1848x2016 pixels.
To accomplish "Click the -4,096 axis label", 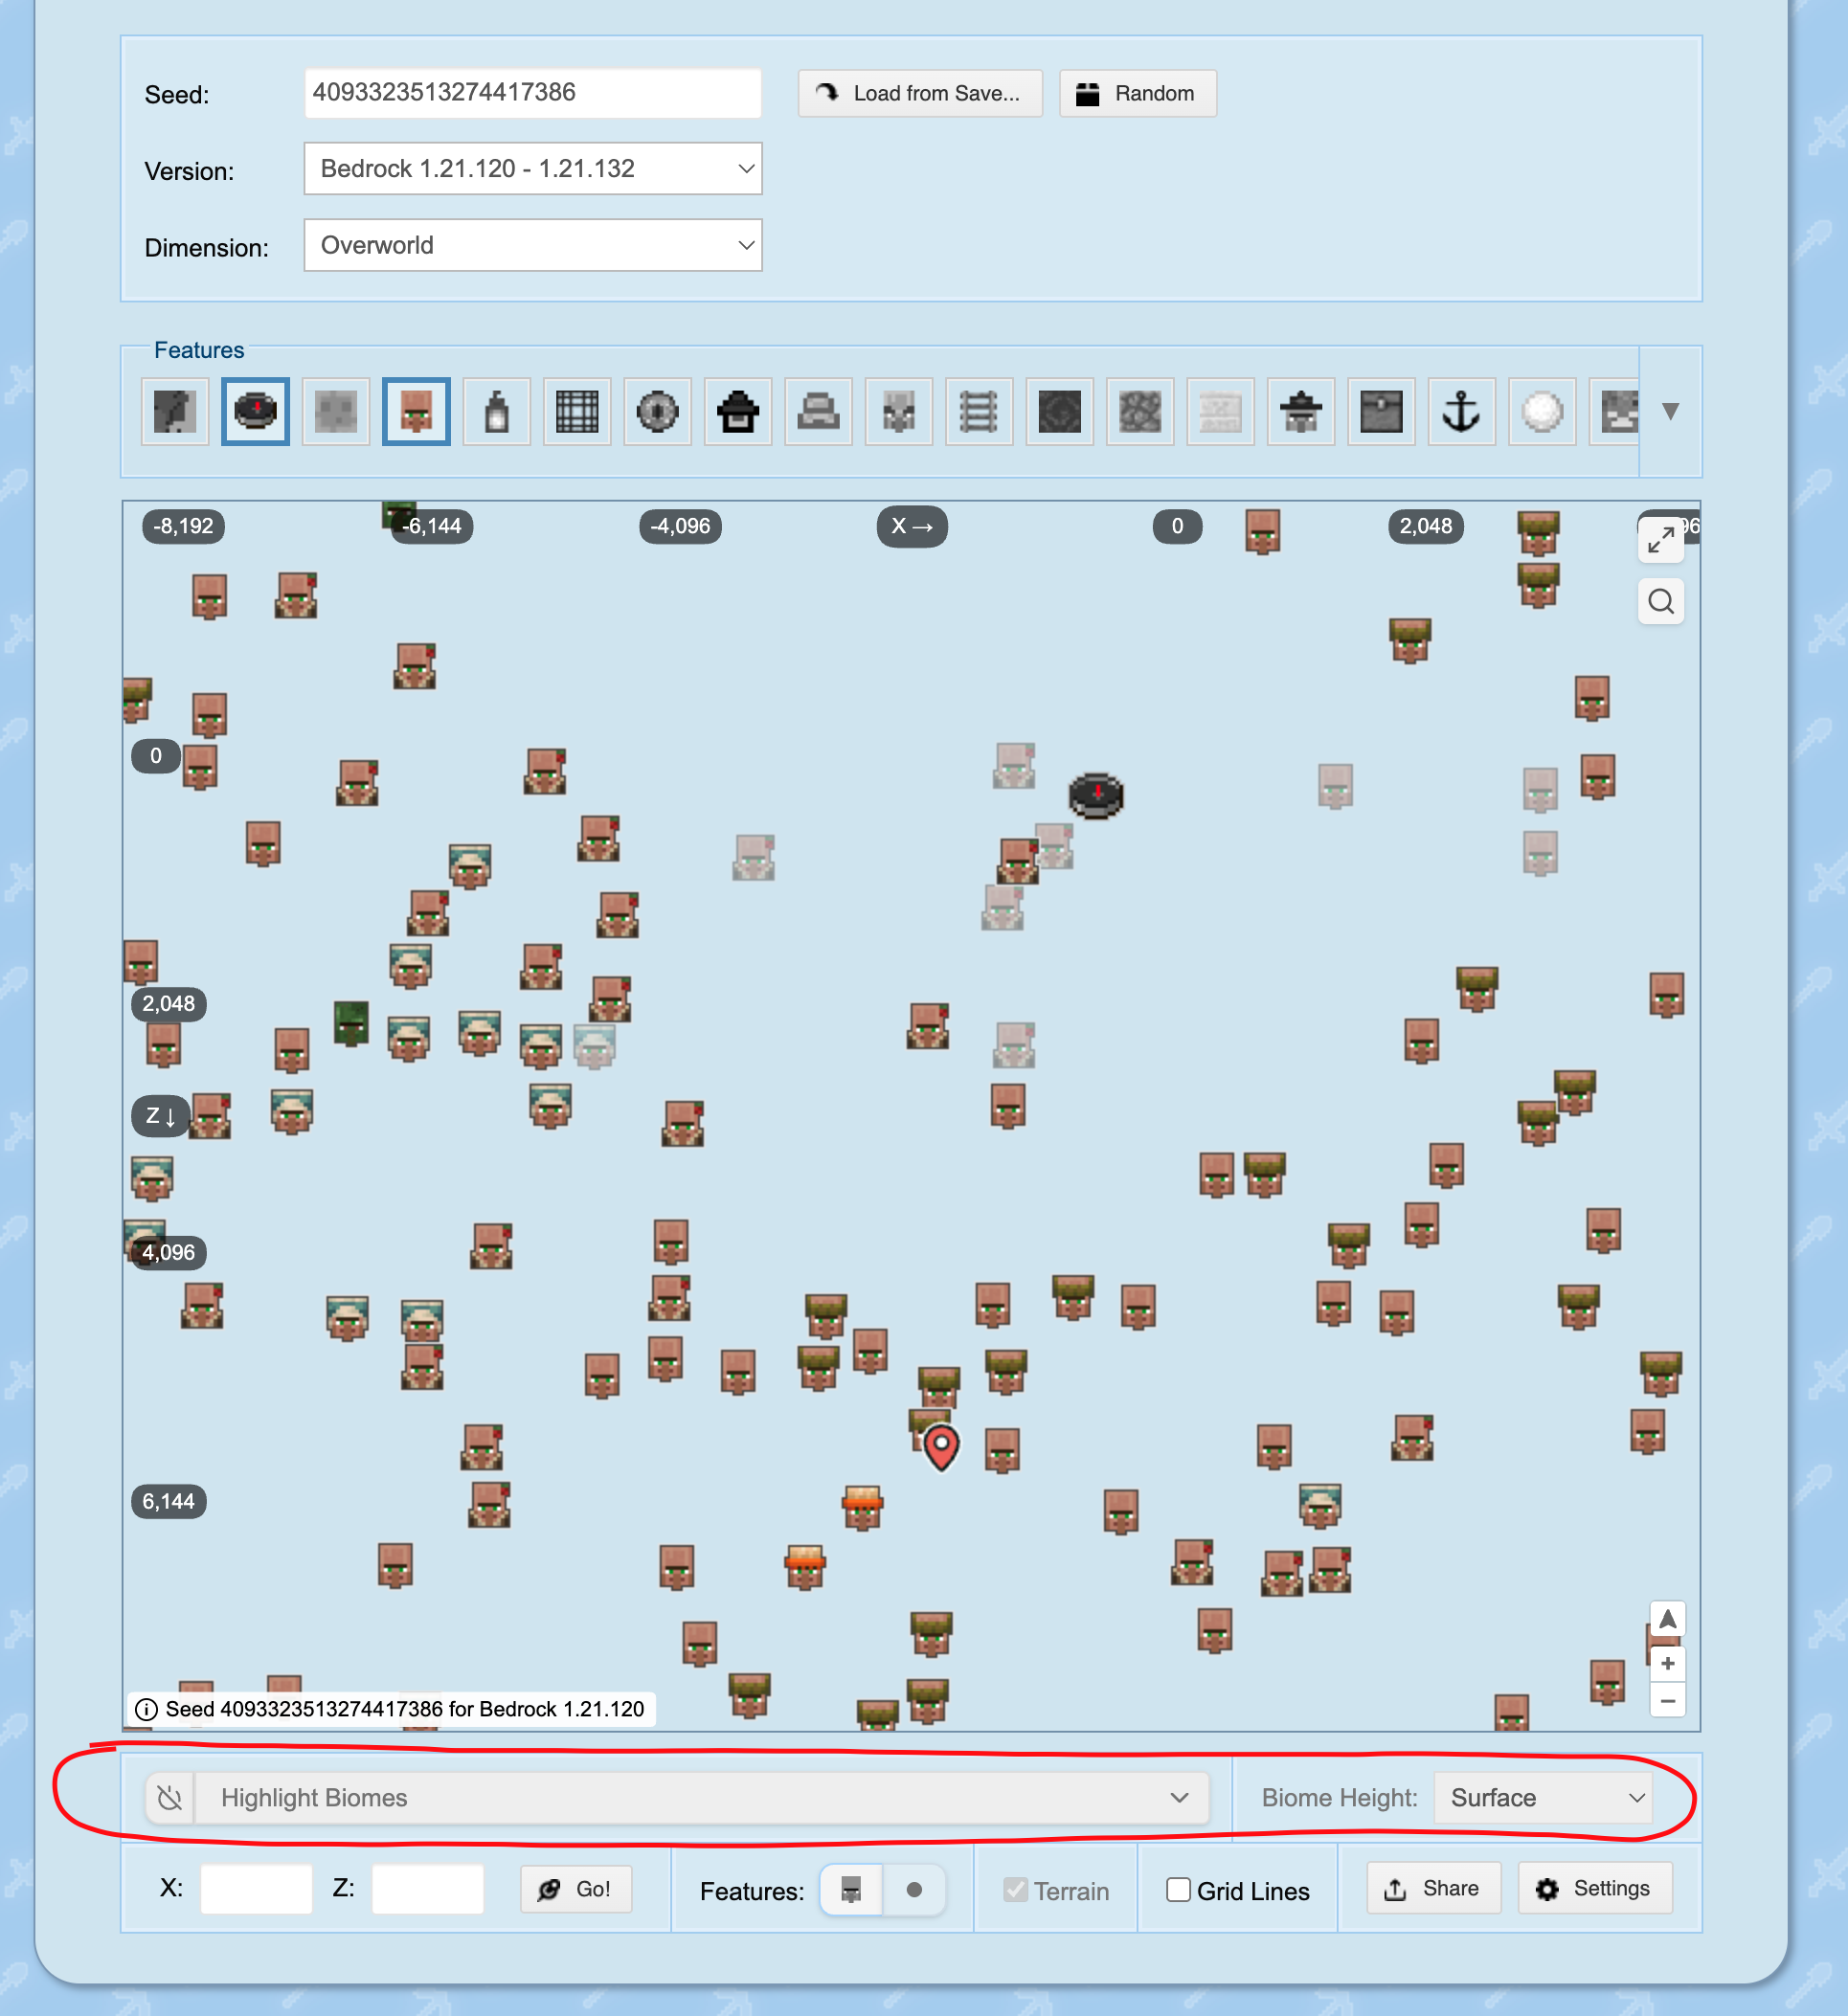I will [680, 526].
